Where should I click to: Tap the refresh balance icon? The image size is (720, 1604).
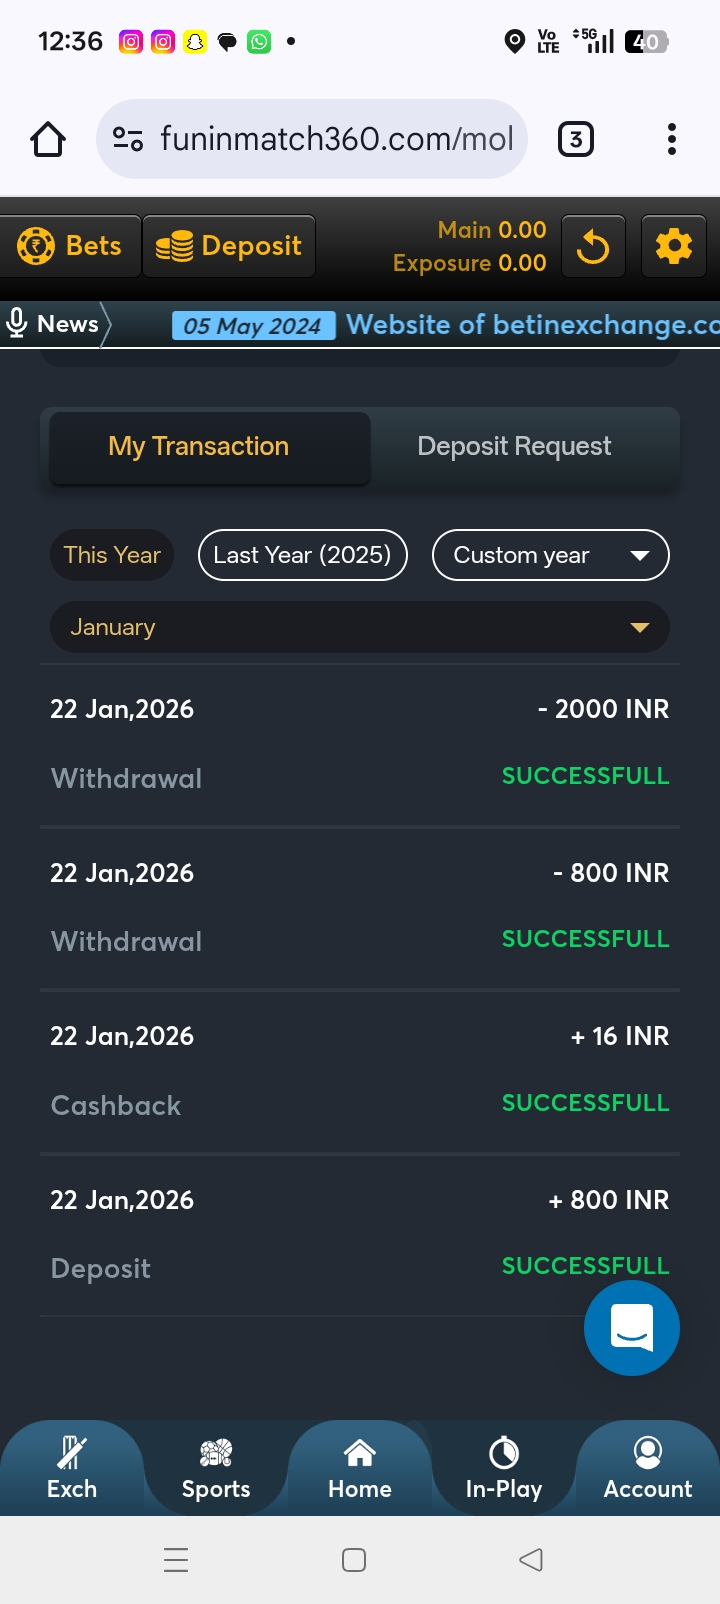click(593, 246)
